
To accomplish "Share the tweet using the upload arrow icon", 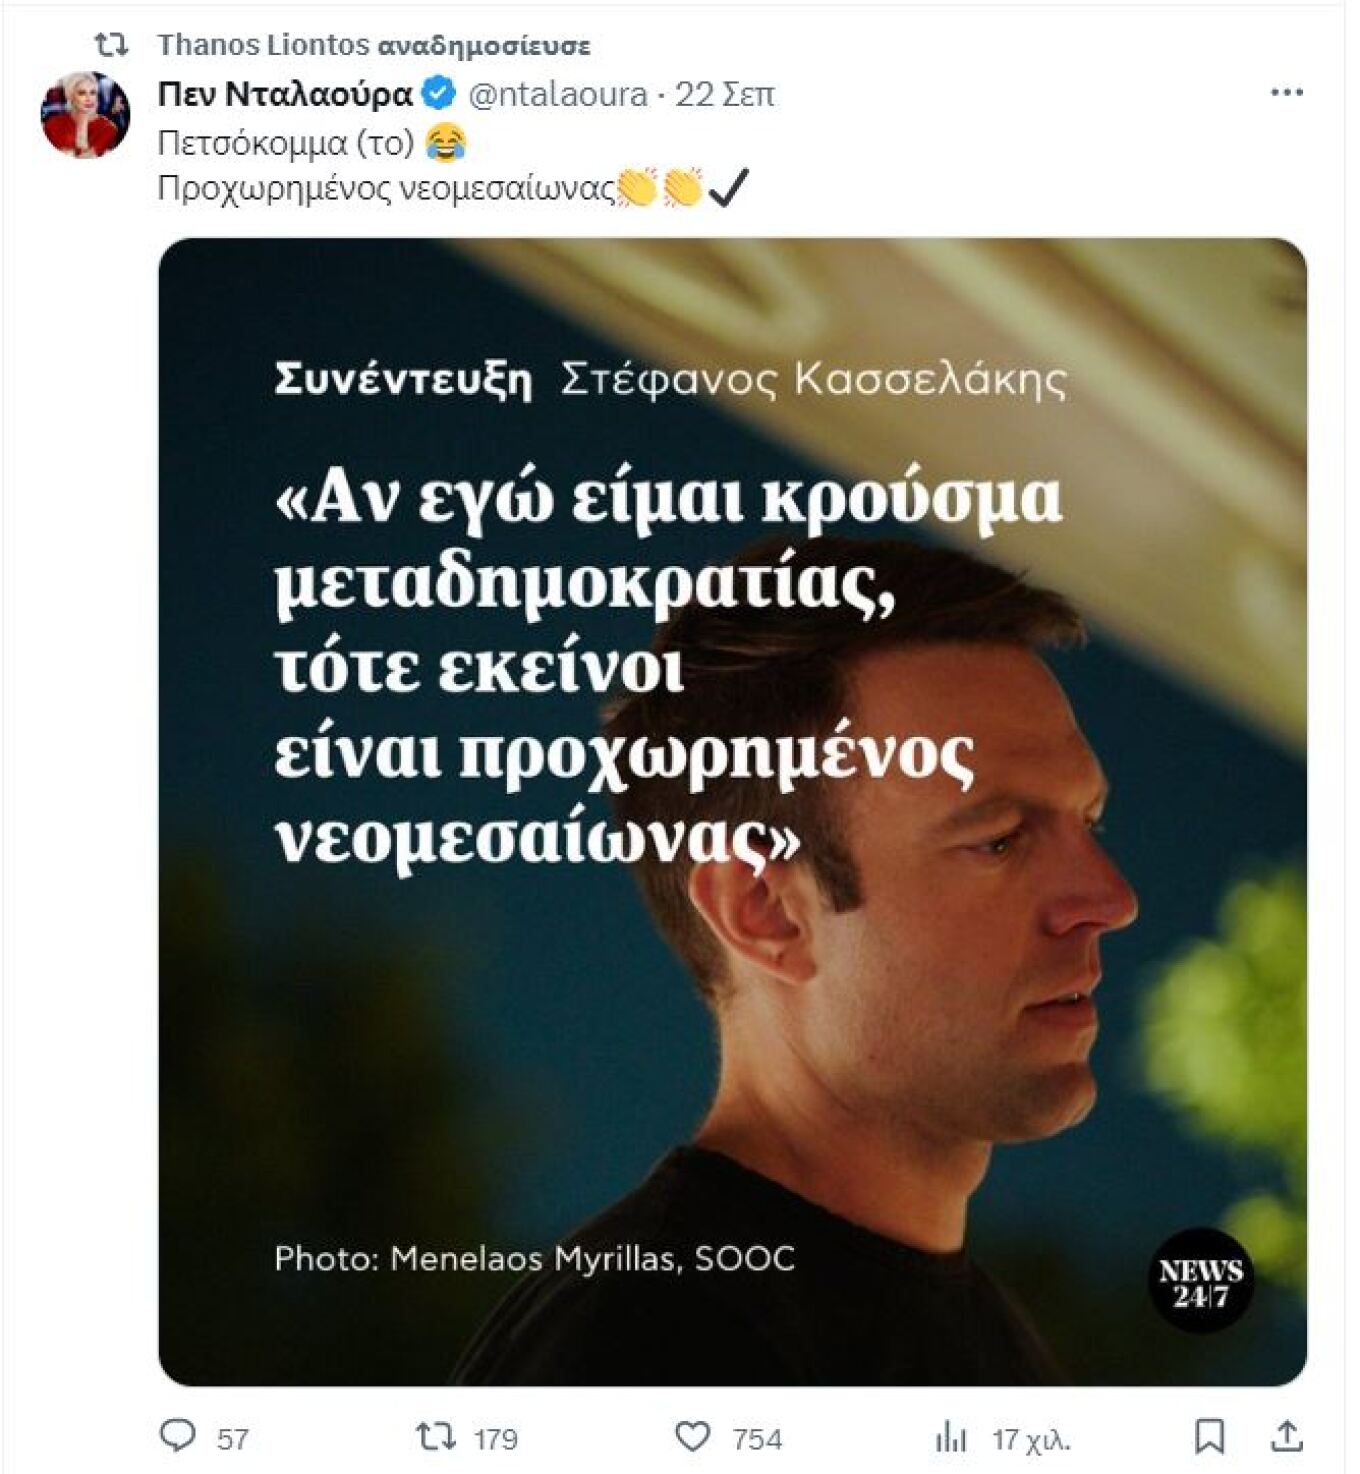I will pos(1286,1436).
